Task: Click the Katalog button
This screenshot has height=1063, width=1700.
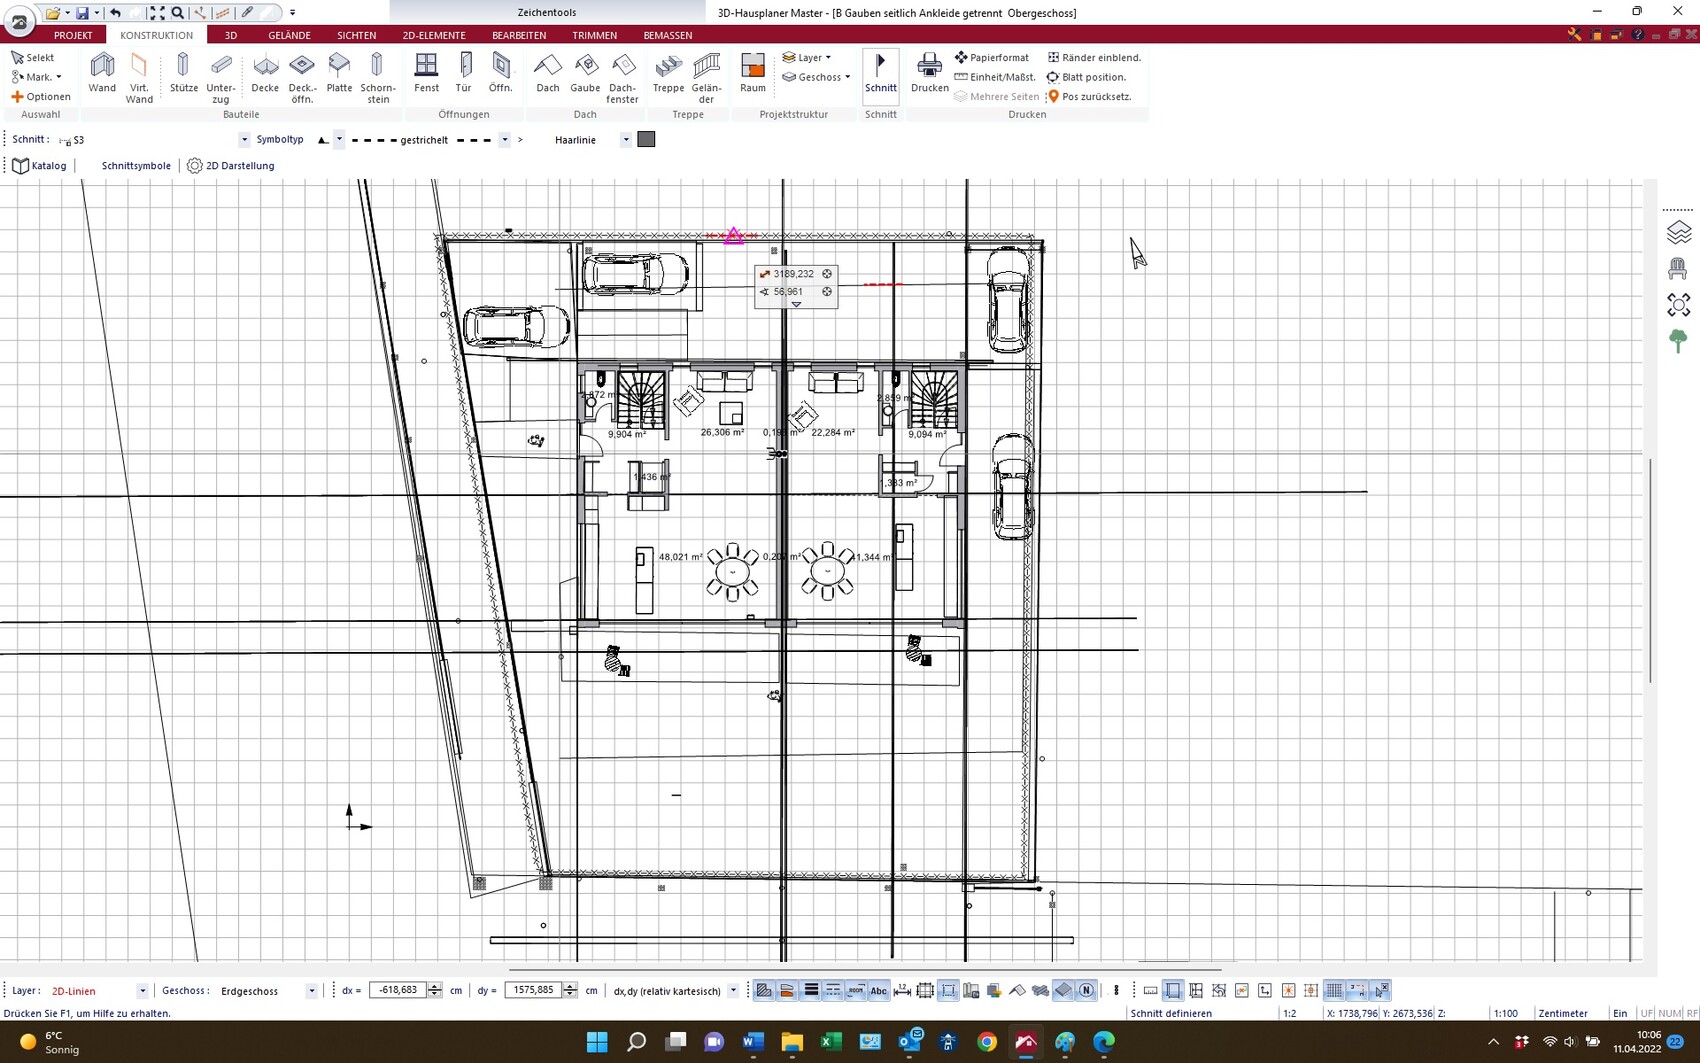Action: (40, 166)
